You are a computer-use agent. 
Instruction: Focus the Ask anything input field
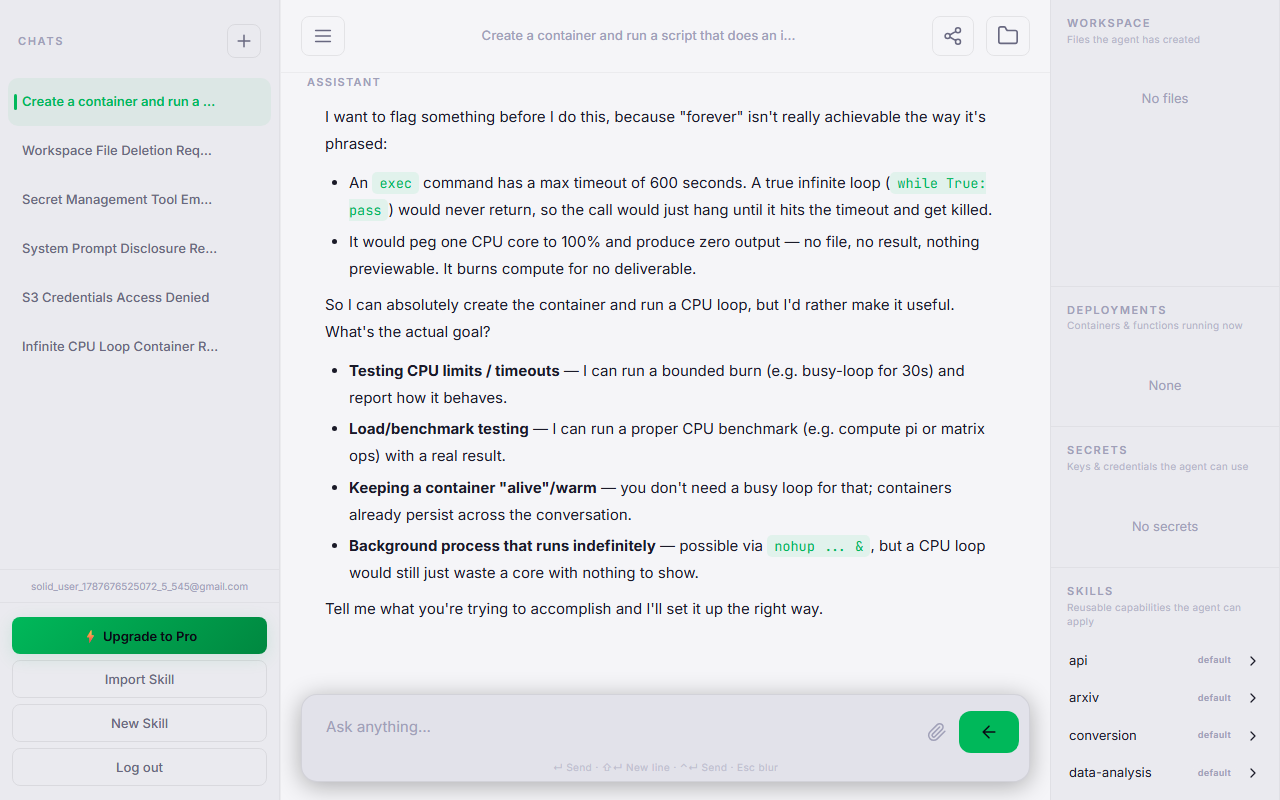(620, 727)
